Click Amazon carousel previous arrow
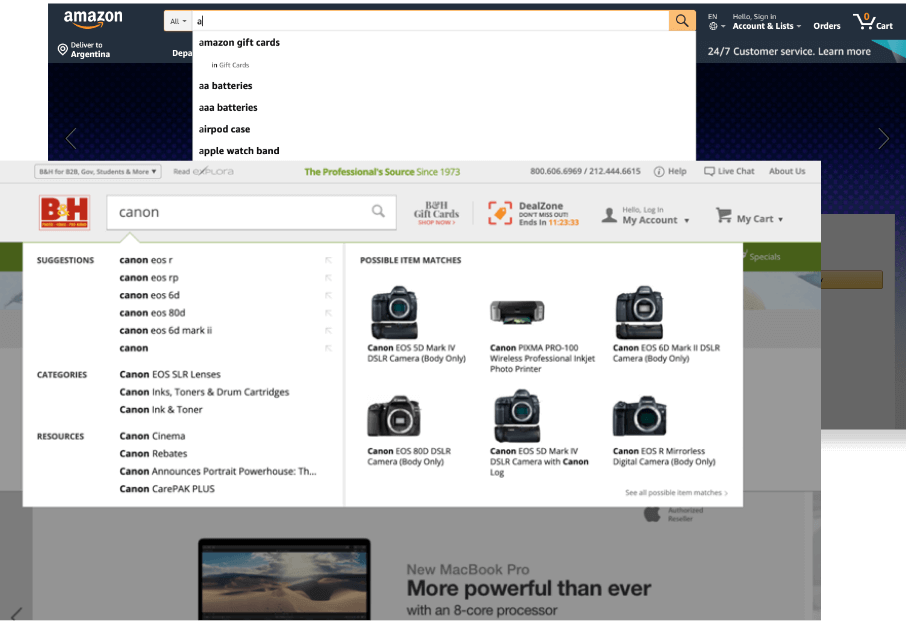 click(71, 139)
